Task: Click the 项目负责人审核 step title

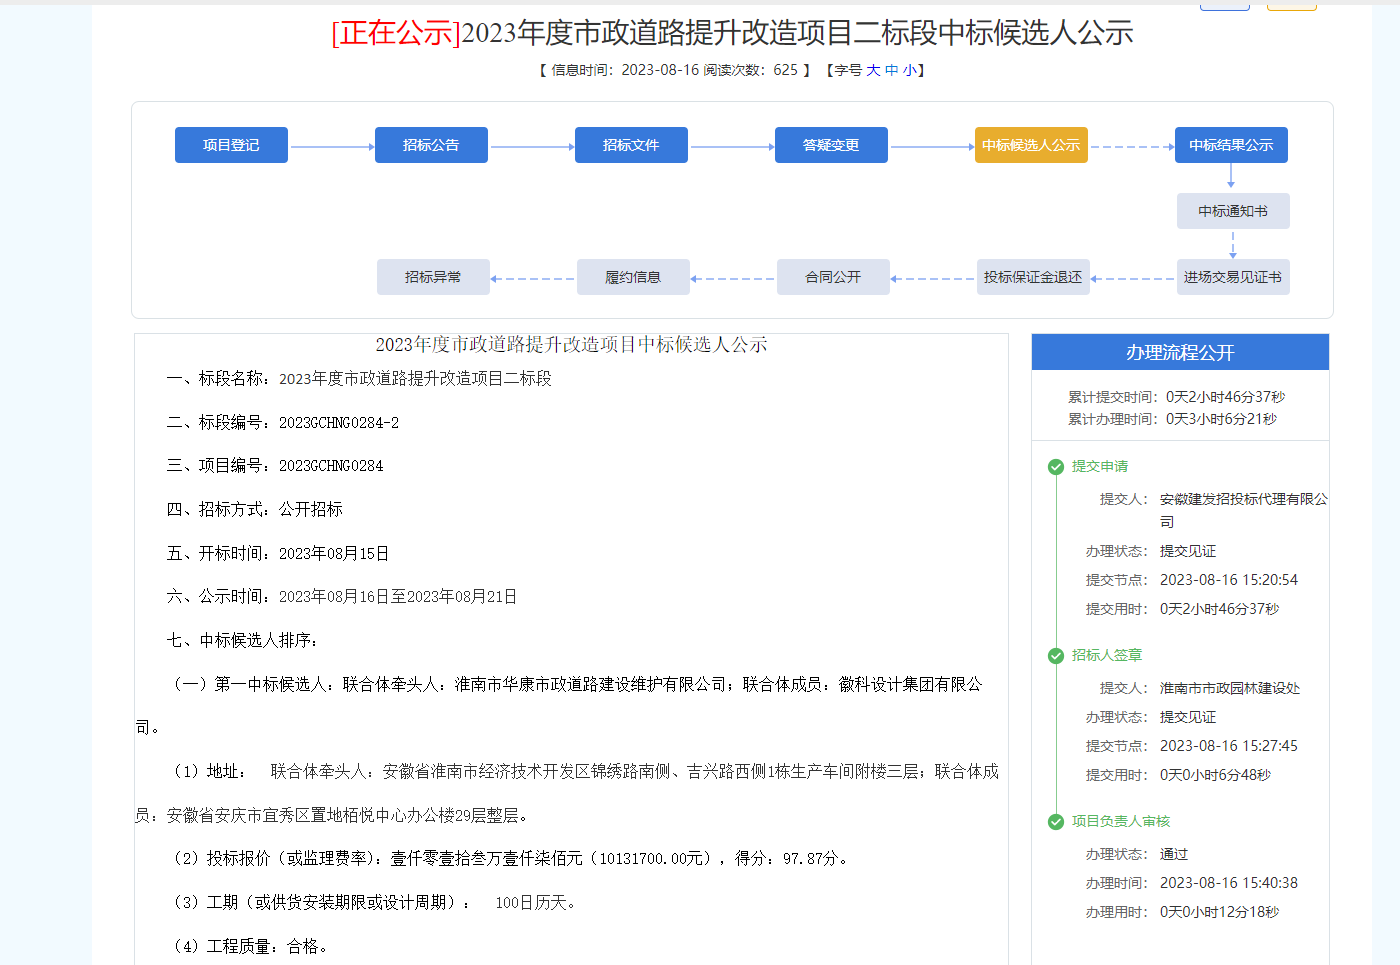Action: click(x=1121, y=821)
